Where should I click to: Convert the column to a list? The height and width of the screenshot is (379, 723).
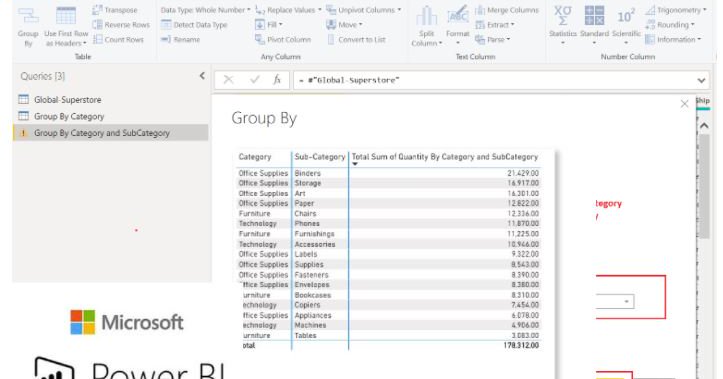coord(356,39)
